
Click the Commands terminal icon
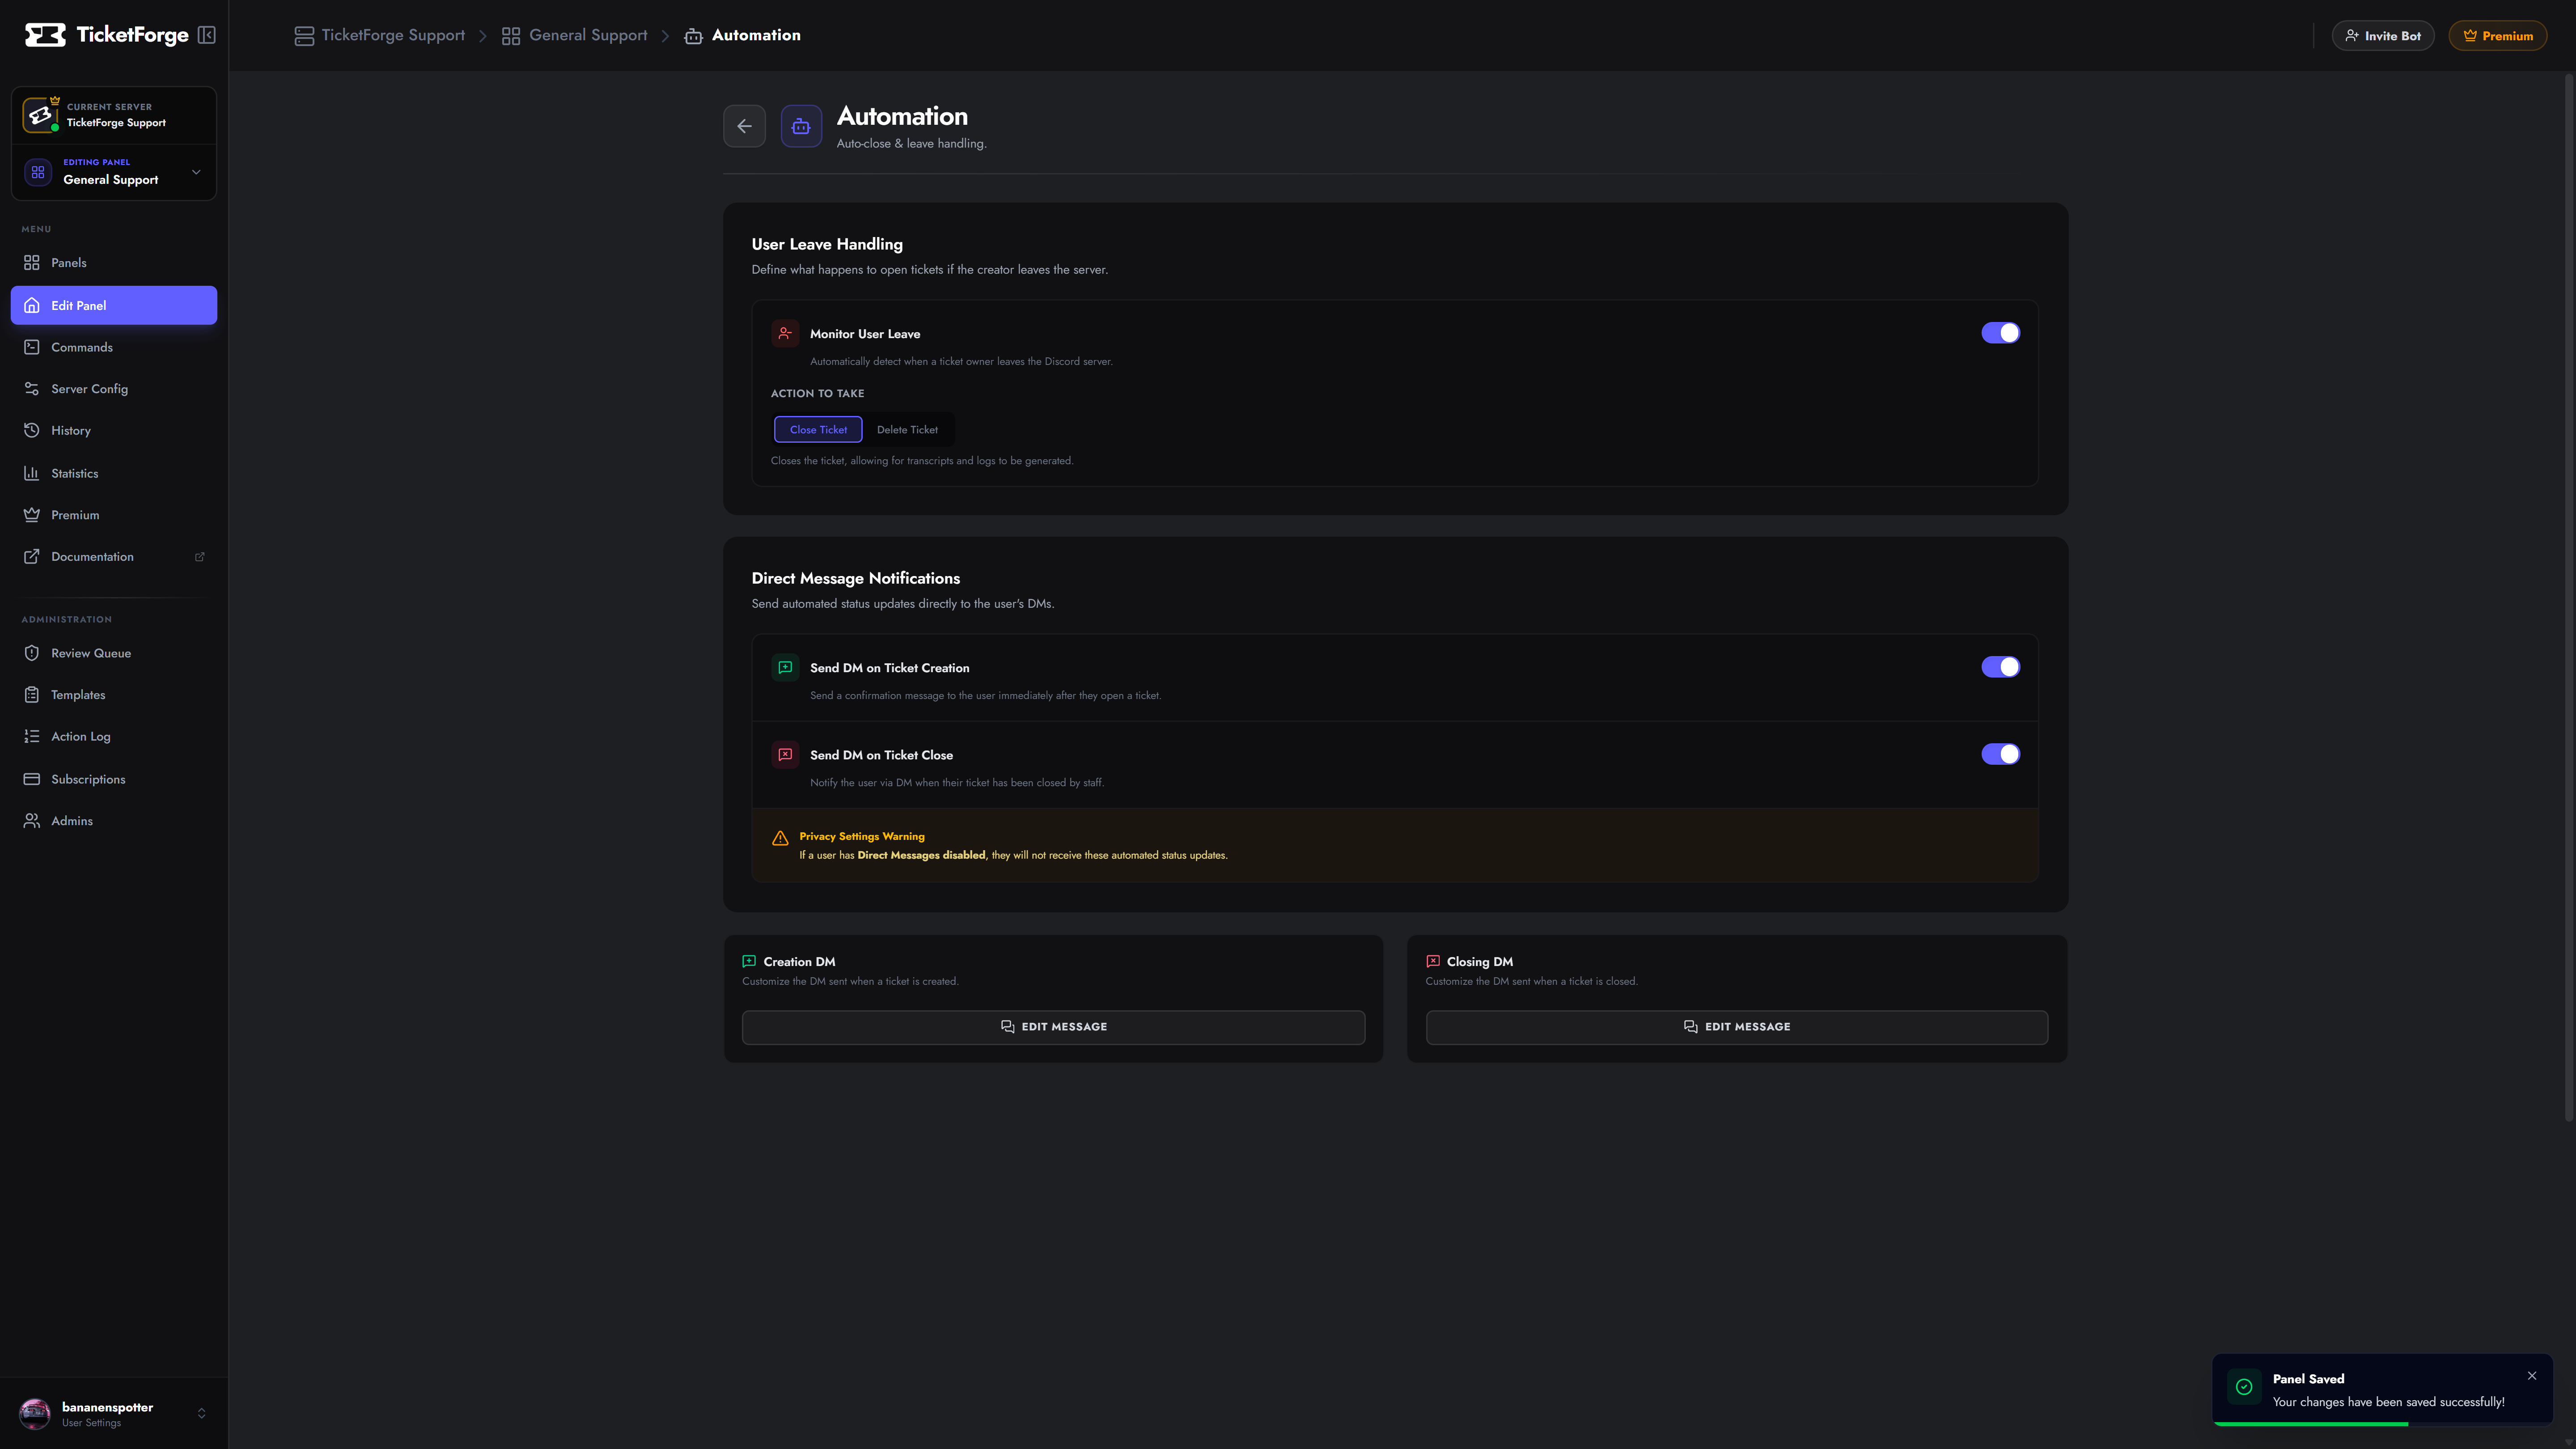(x=32, y=347)
